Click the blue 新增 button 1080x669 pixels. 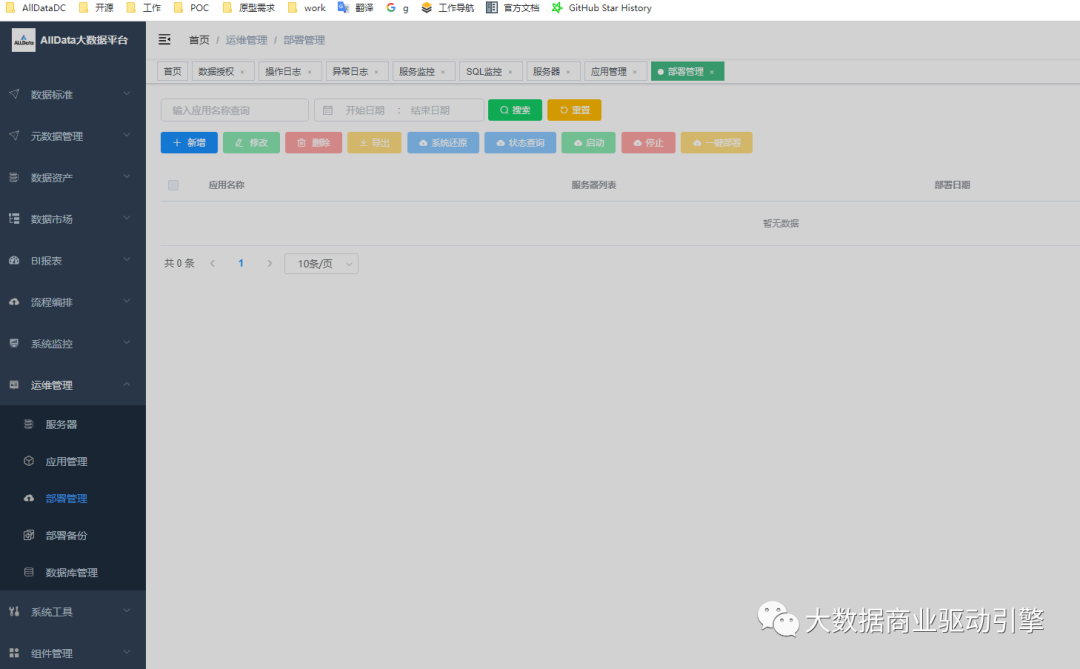pos(189,143)
